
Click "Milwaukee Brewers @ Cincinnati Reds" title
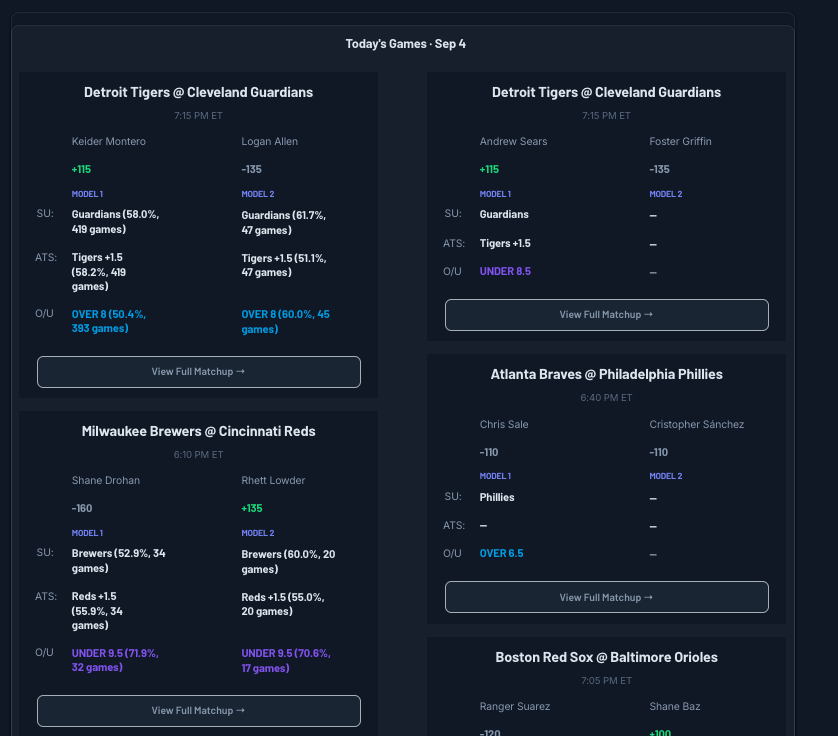click(198, 431)
